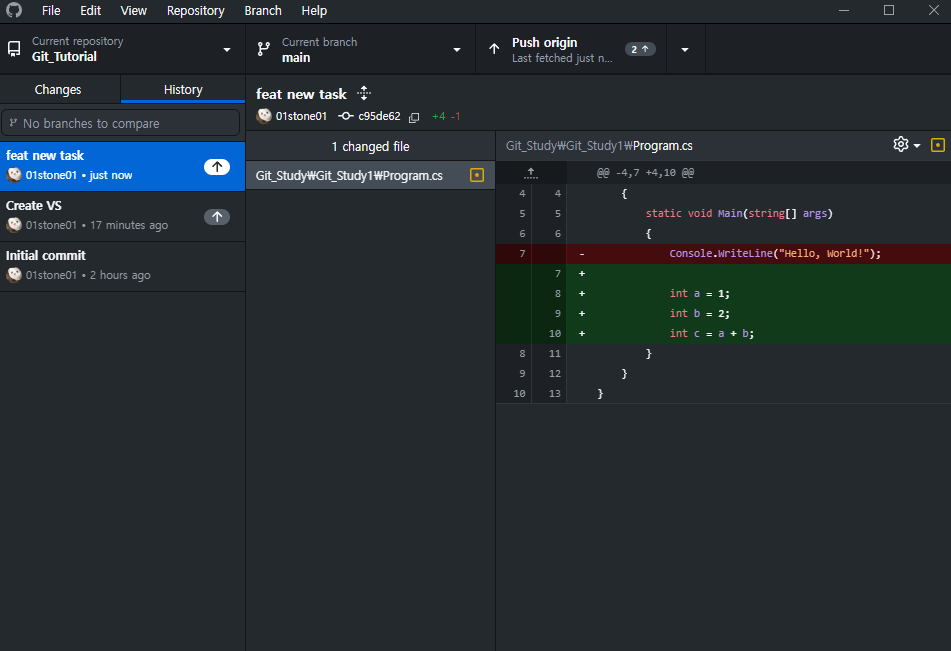This screenshot has height=651, width=951.
Task: Expand the Current branch main dropdown
Action: tap(360, 49)
